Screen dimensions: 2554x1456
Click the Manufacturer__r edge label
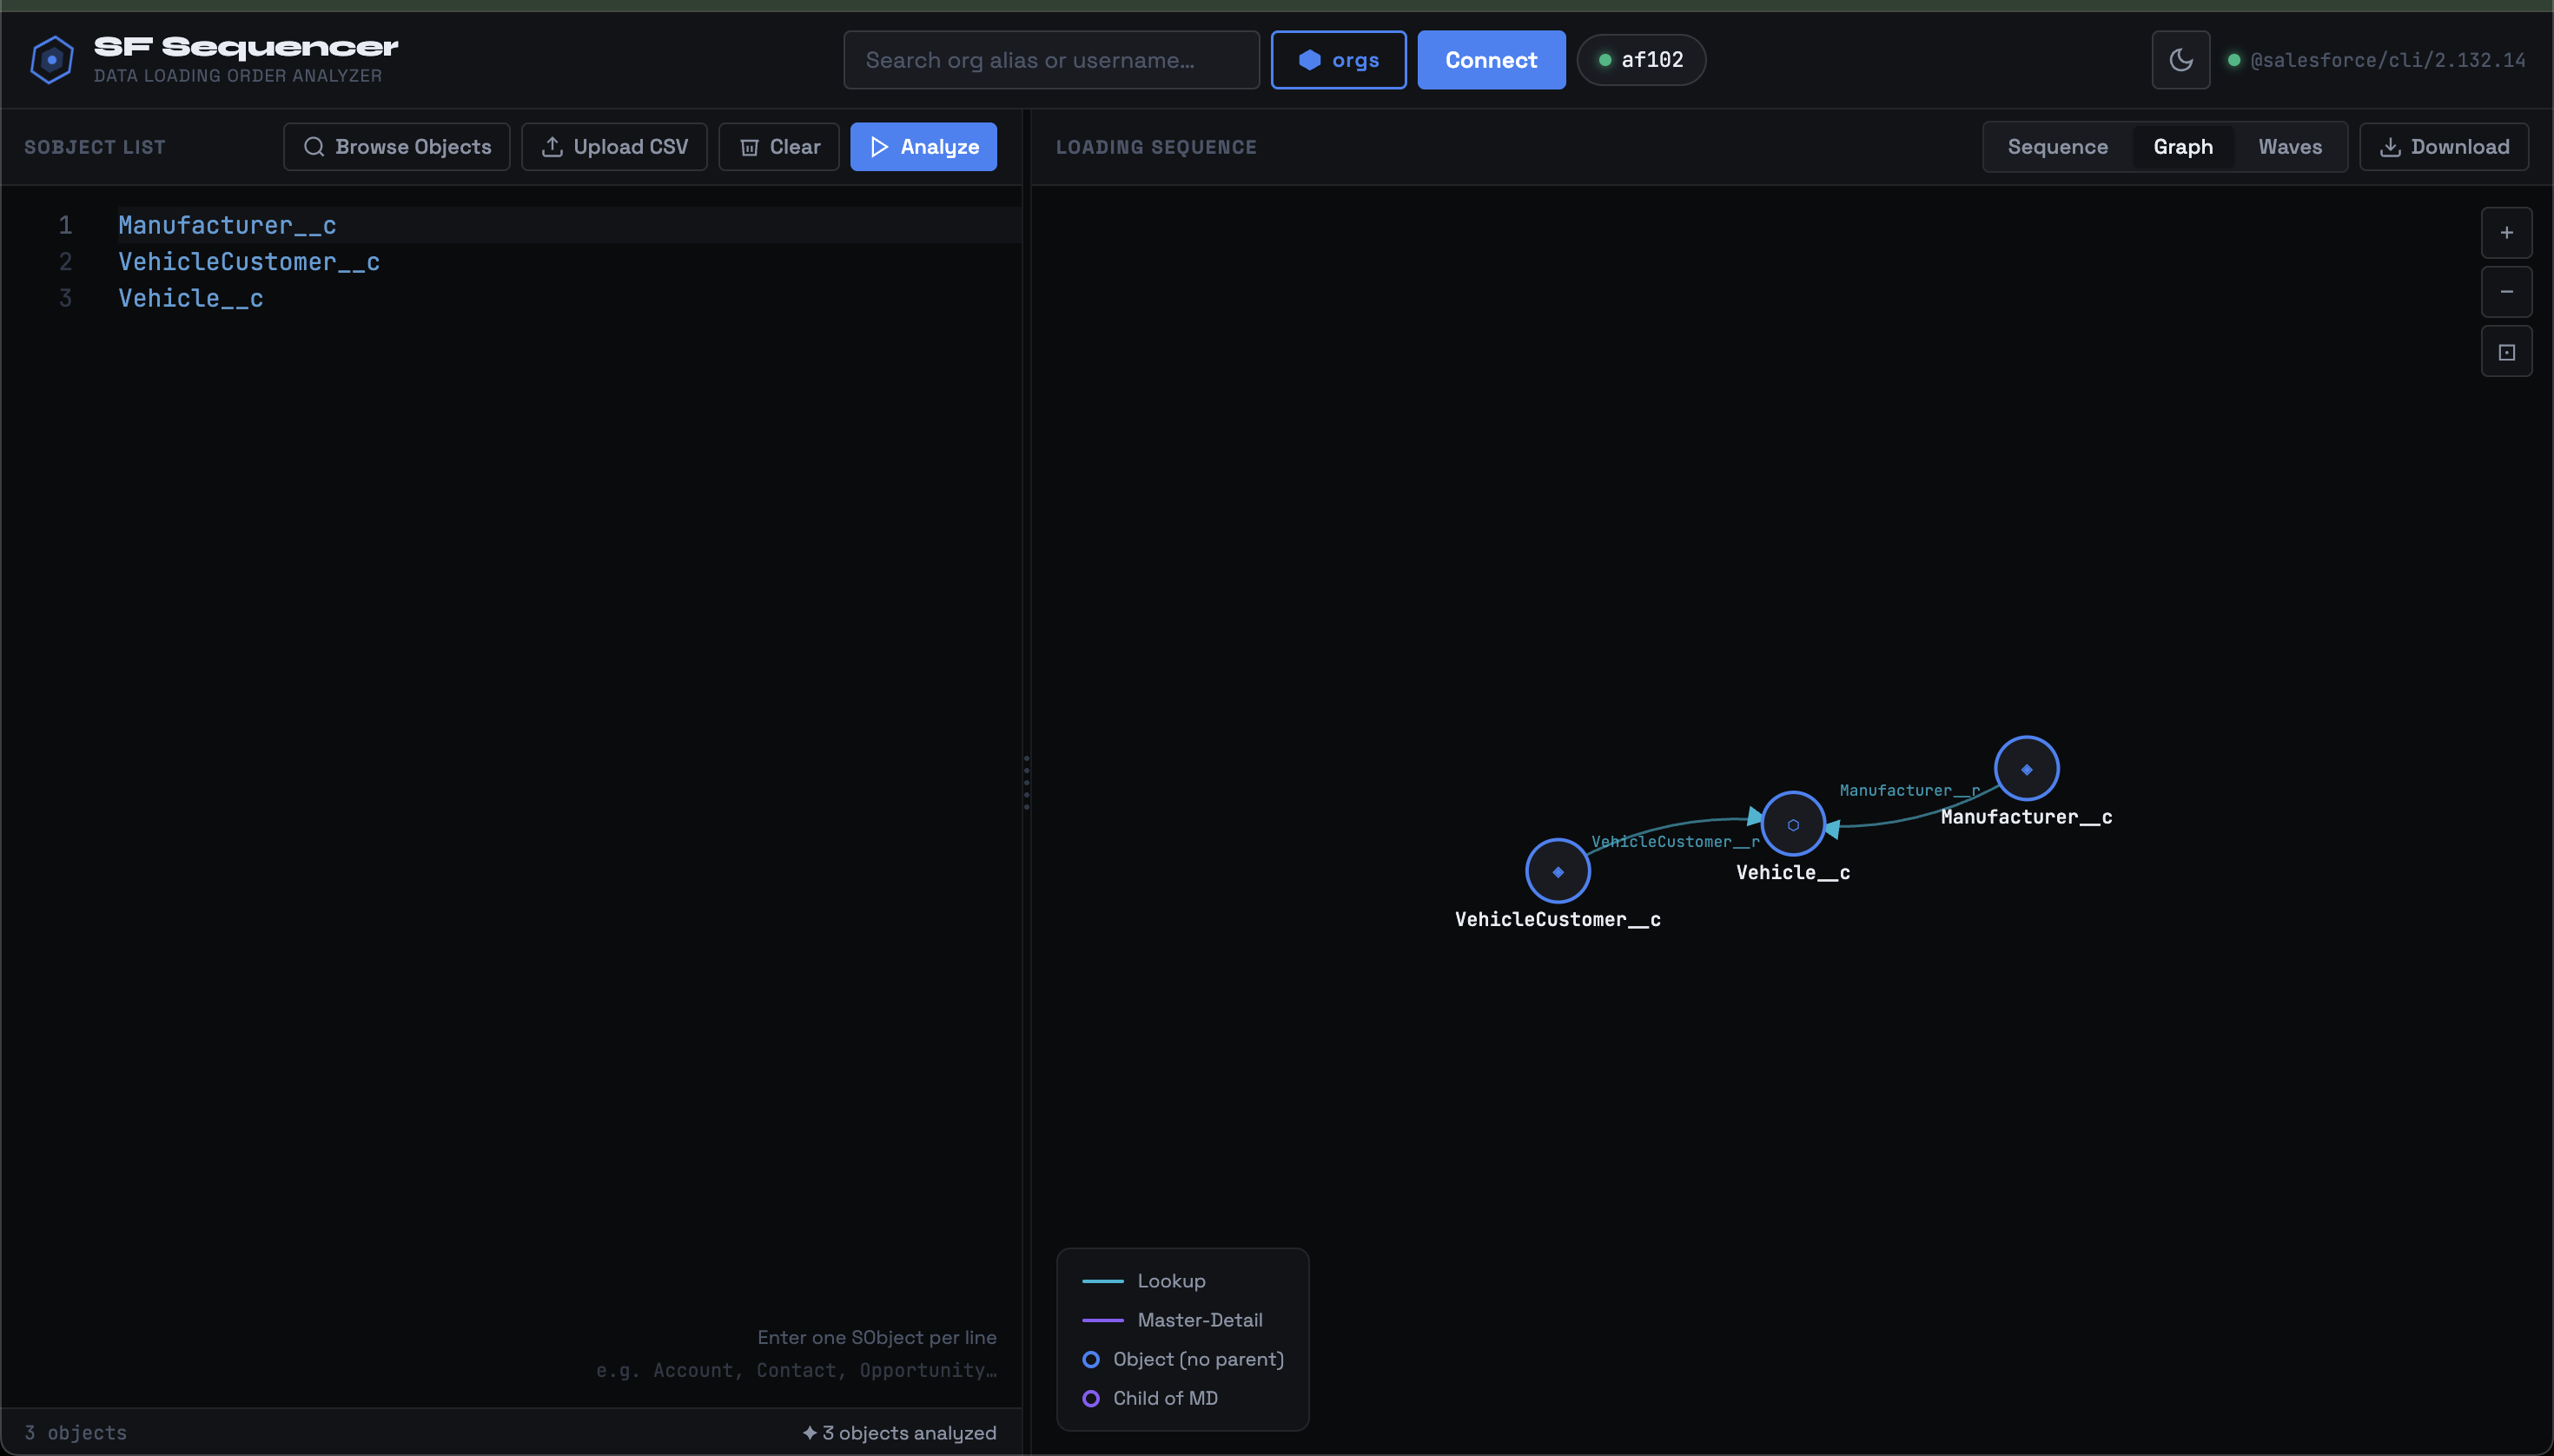tap(1909, 790)
